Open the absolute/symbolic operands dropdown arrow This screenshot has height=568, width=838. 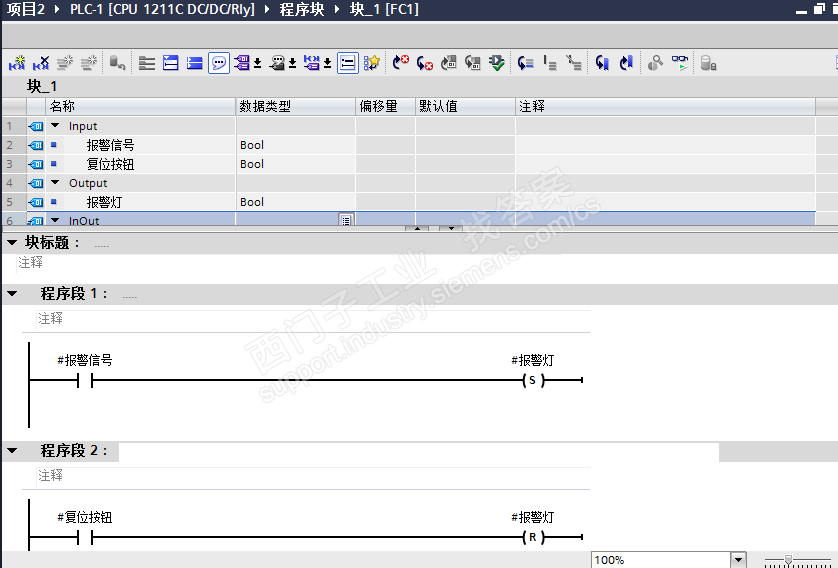click(x=258, y=64)
